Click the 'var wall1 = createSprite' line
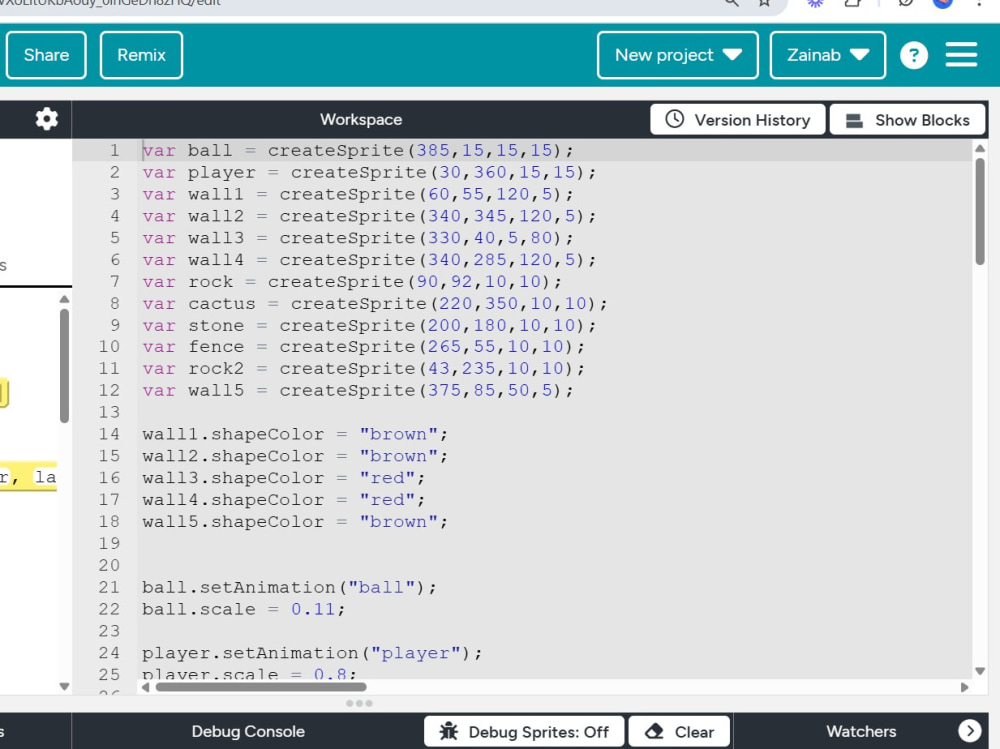This screenshot has width=1000, height=749. tap(358, 194)
